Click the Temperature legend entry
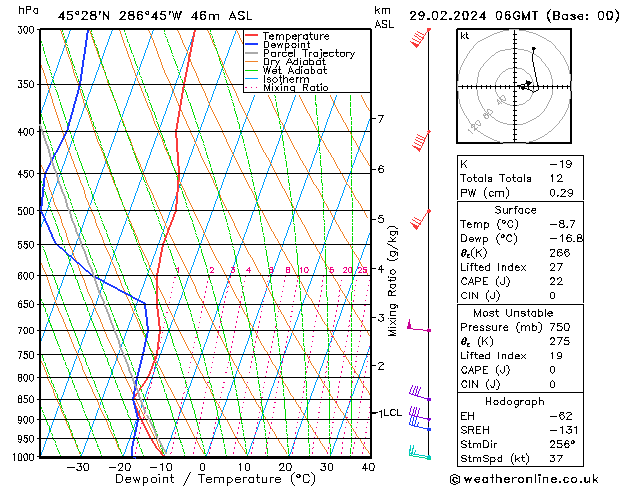Screen dimensions: 629x486 (296, 36)
